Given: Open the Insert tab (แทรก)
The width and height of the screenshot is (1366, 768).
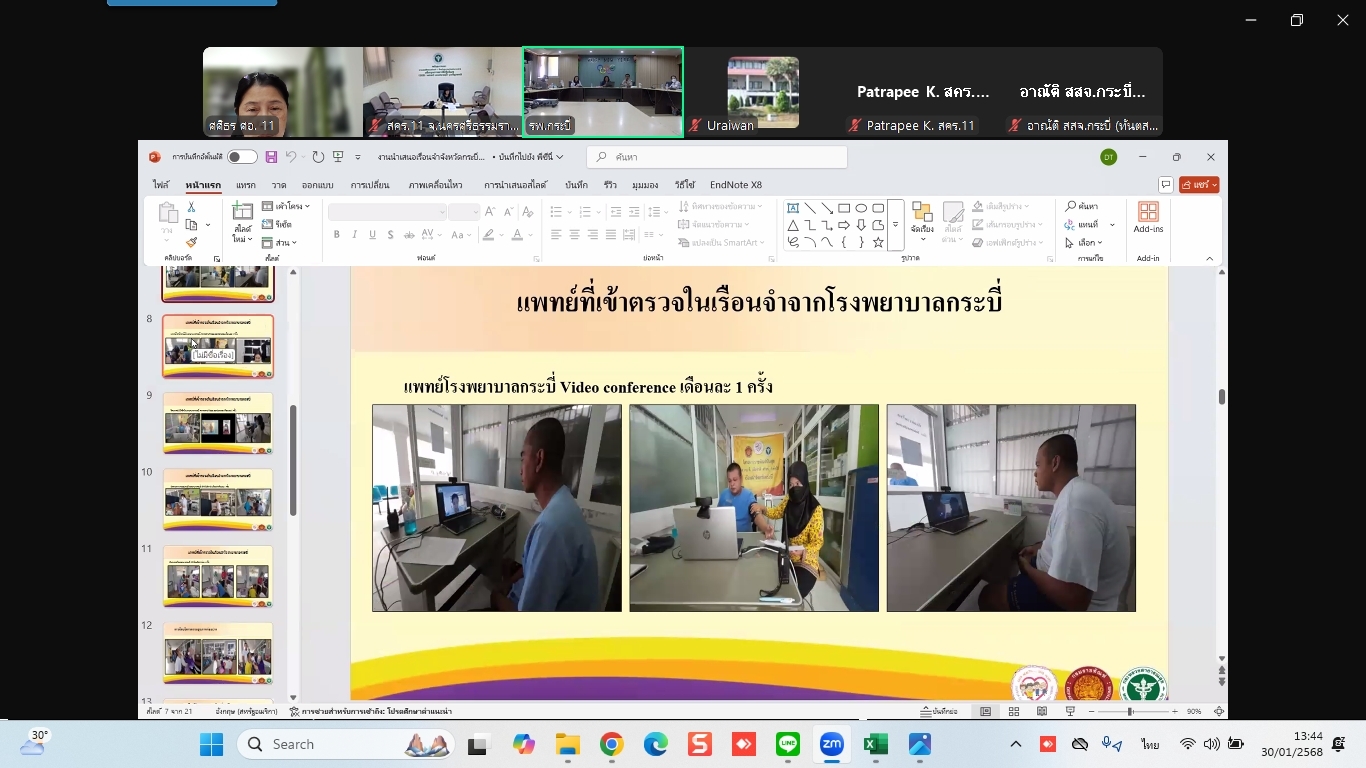Looking at the screenshot, I should point(245,185).
